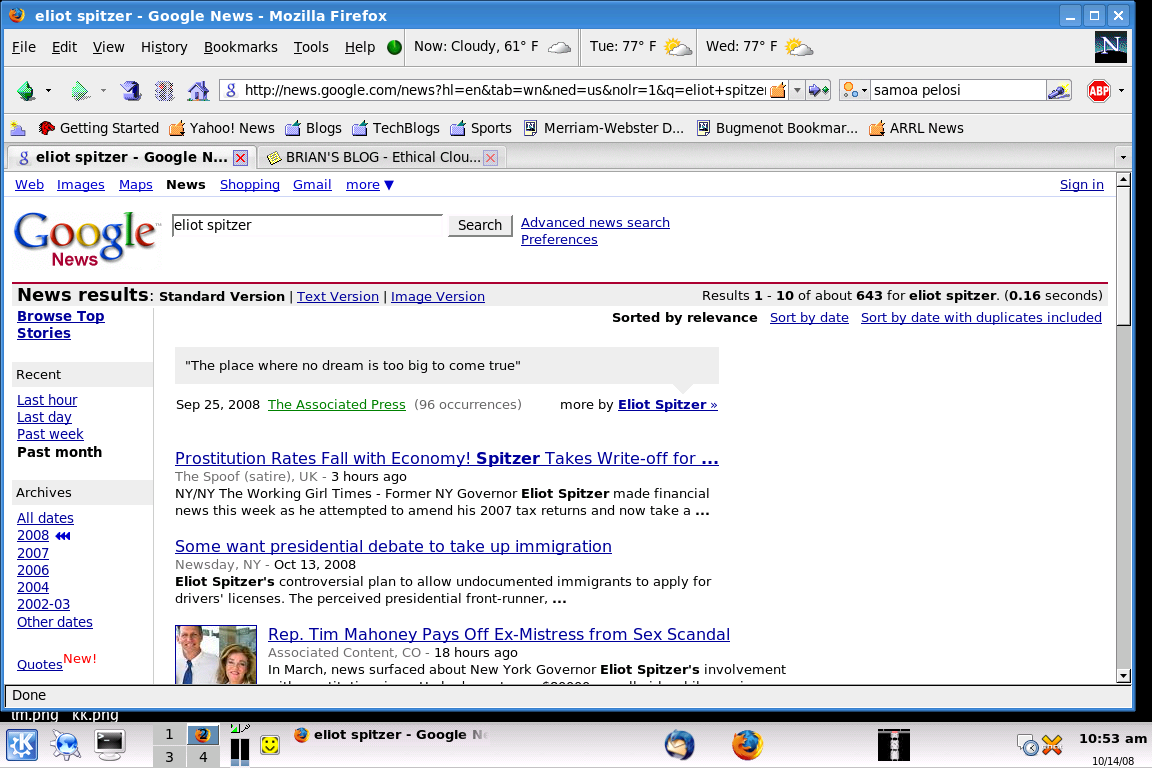Filter results to Last hour
Screen dimensions: 1152x768
[x=47, y=401]
